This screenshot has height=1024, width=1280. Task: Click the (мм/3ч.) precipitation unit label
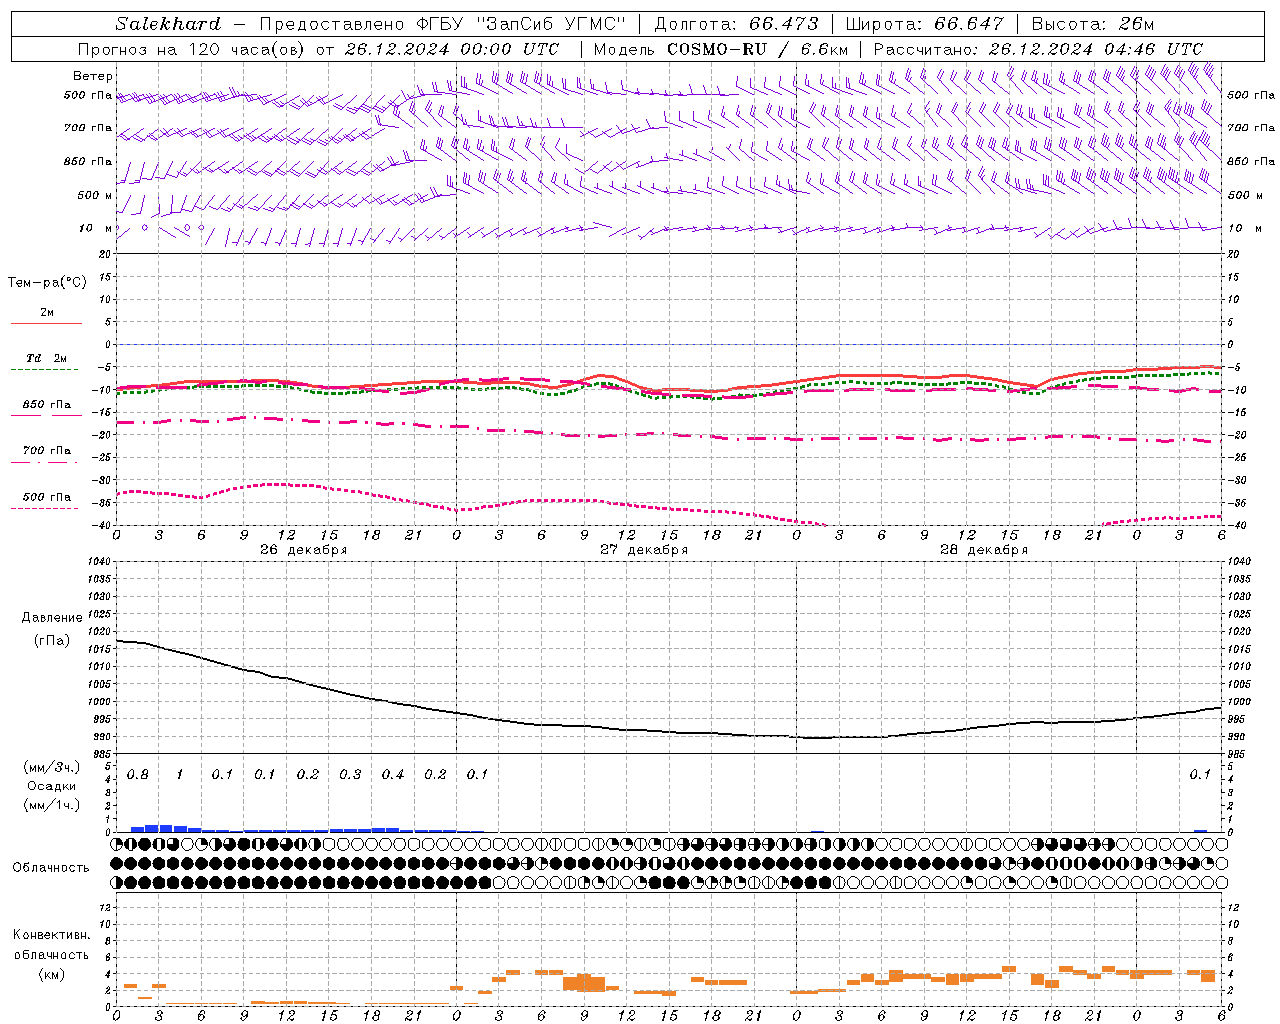pos(51,767)
